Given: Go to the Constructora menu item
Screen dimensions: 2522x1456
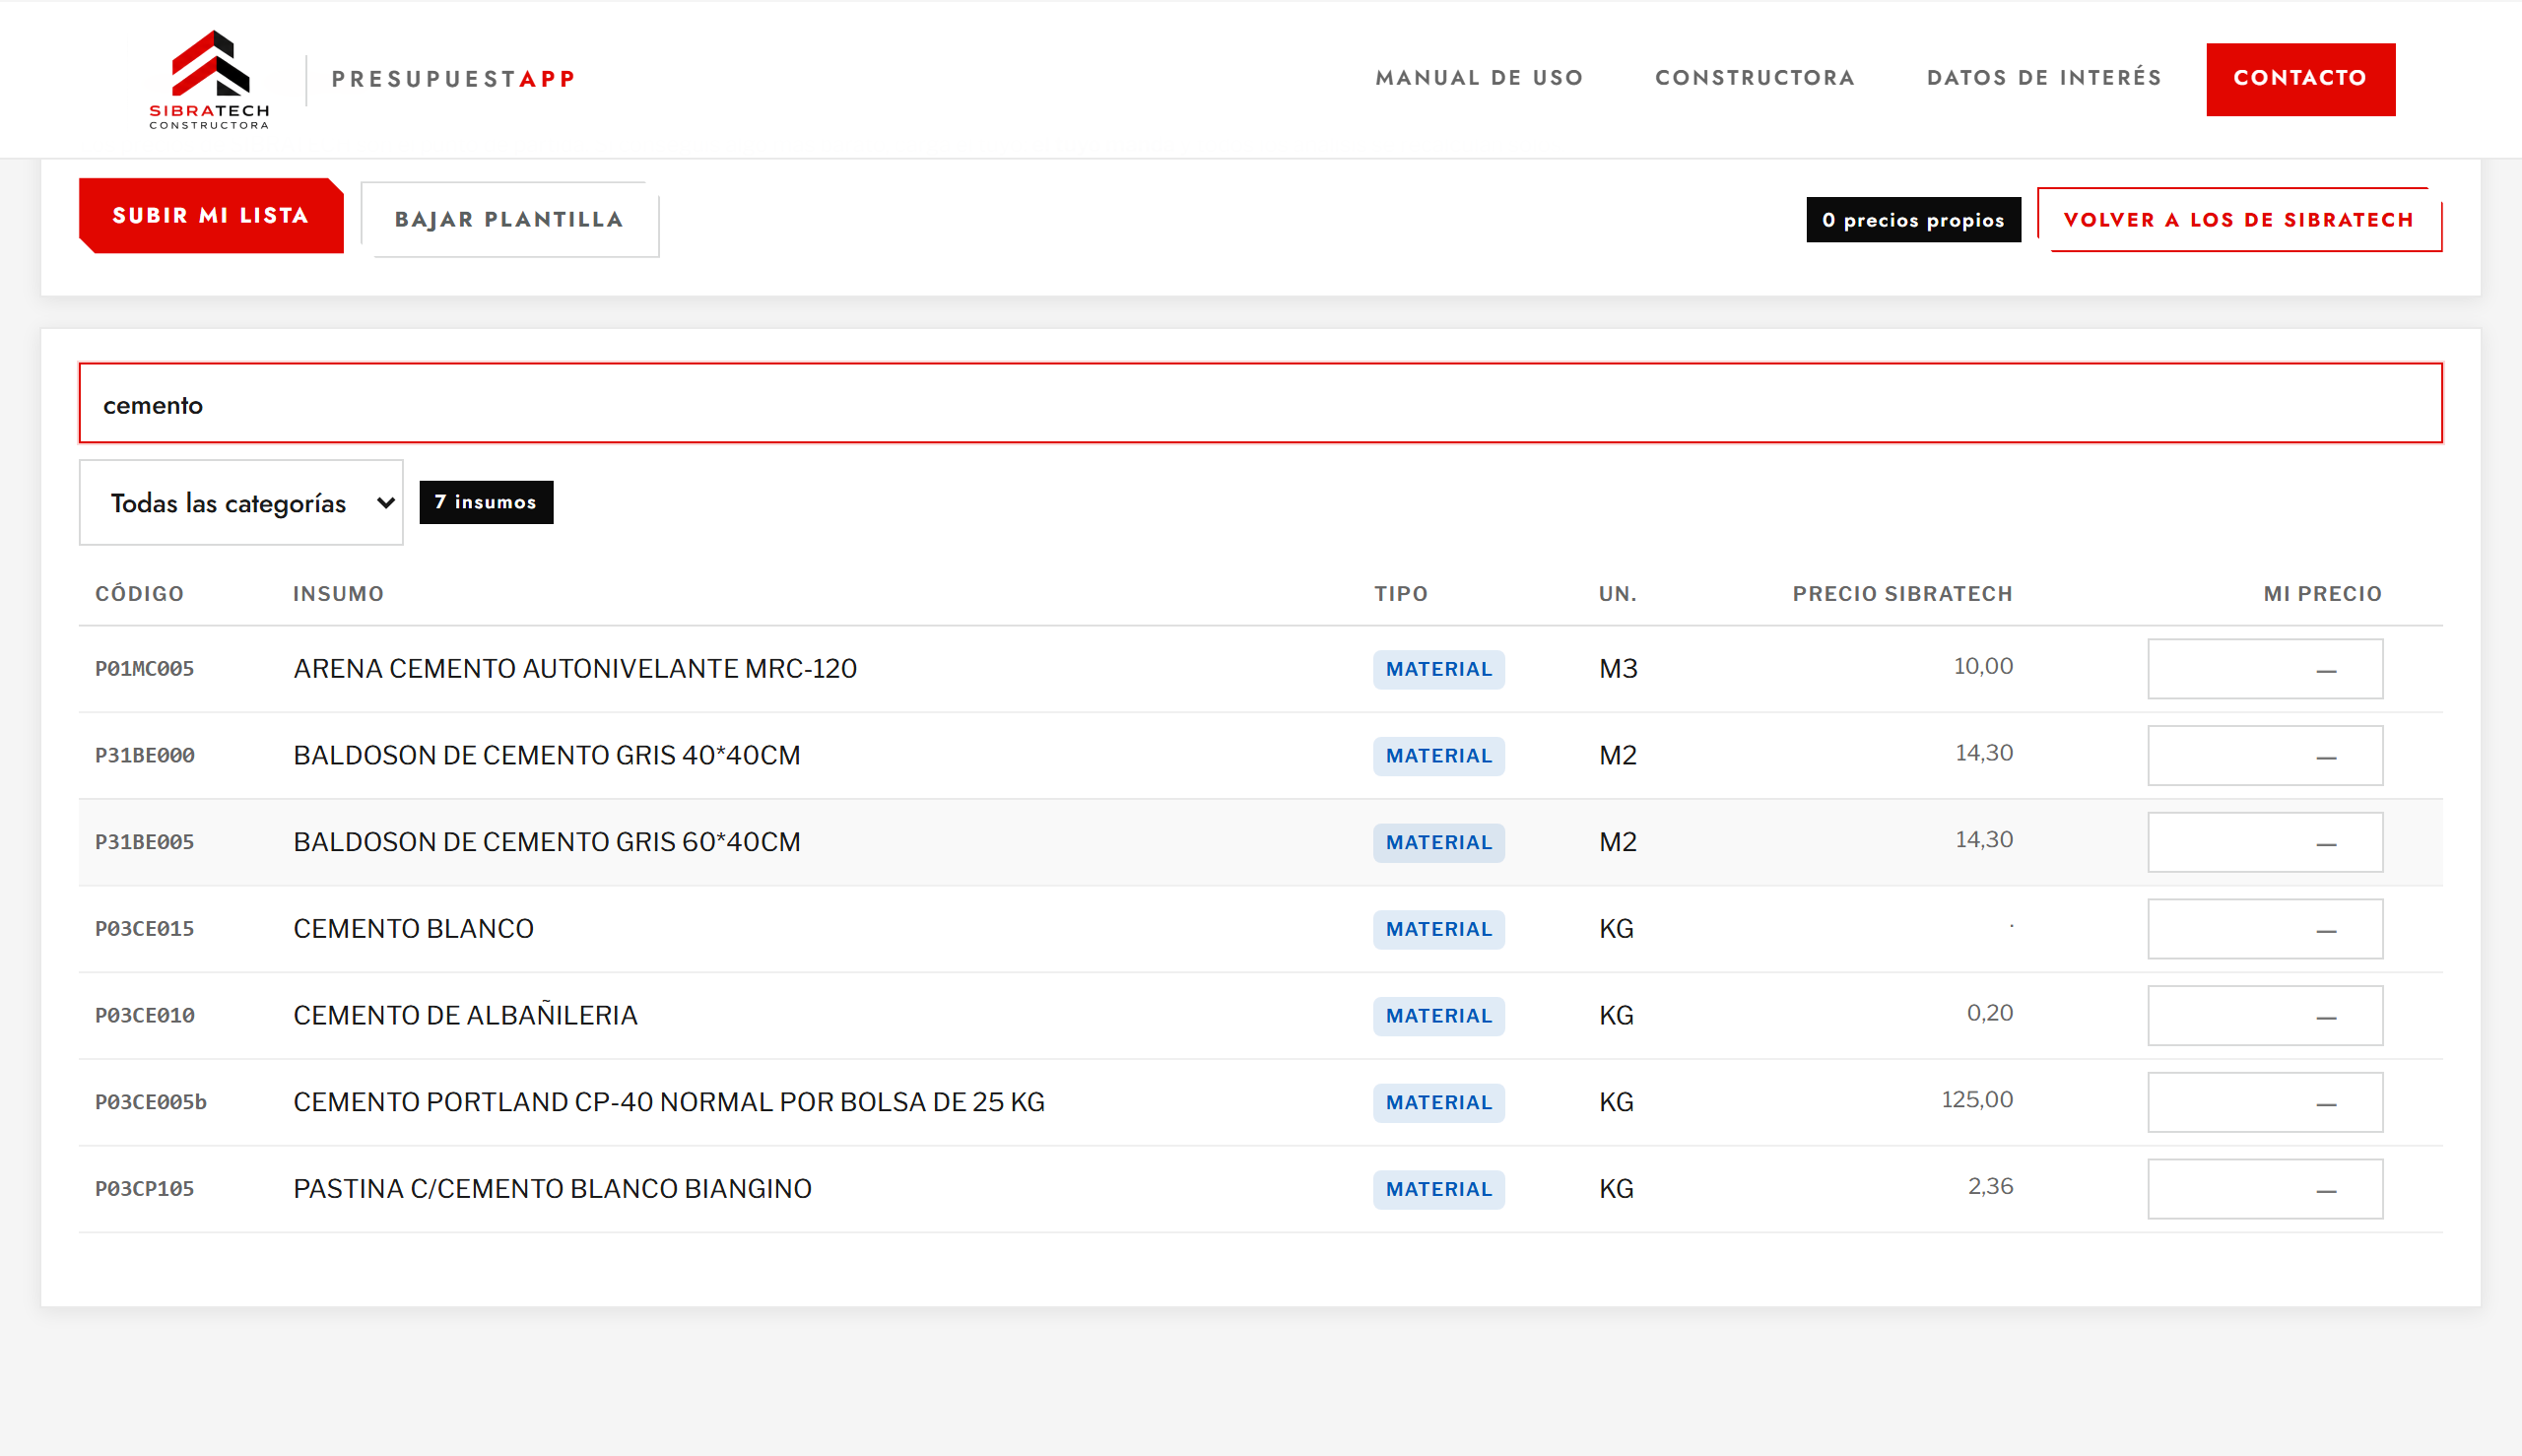Looking at the screenshot, I should click(x=1755, y=78).
